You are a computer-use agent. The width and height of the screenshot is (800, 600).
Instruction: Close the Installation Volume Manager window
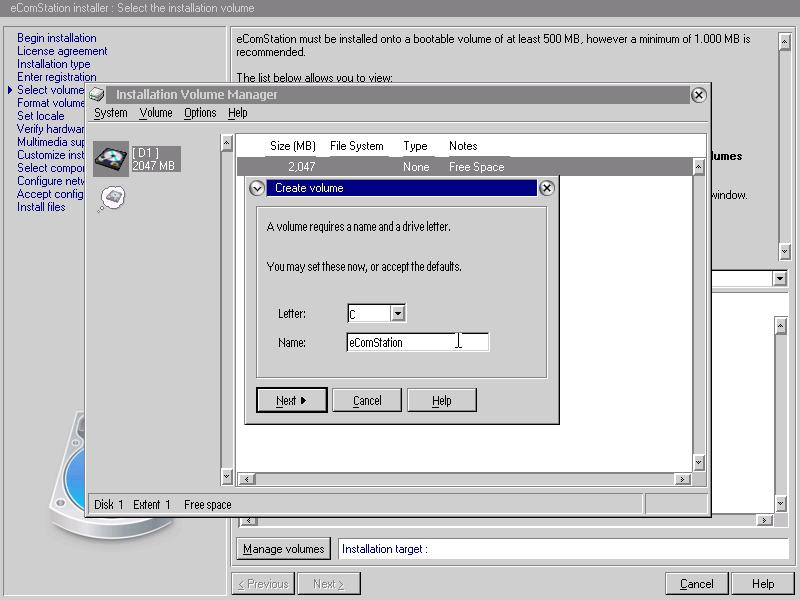click(x=698, y=95)
